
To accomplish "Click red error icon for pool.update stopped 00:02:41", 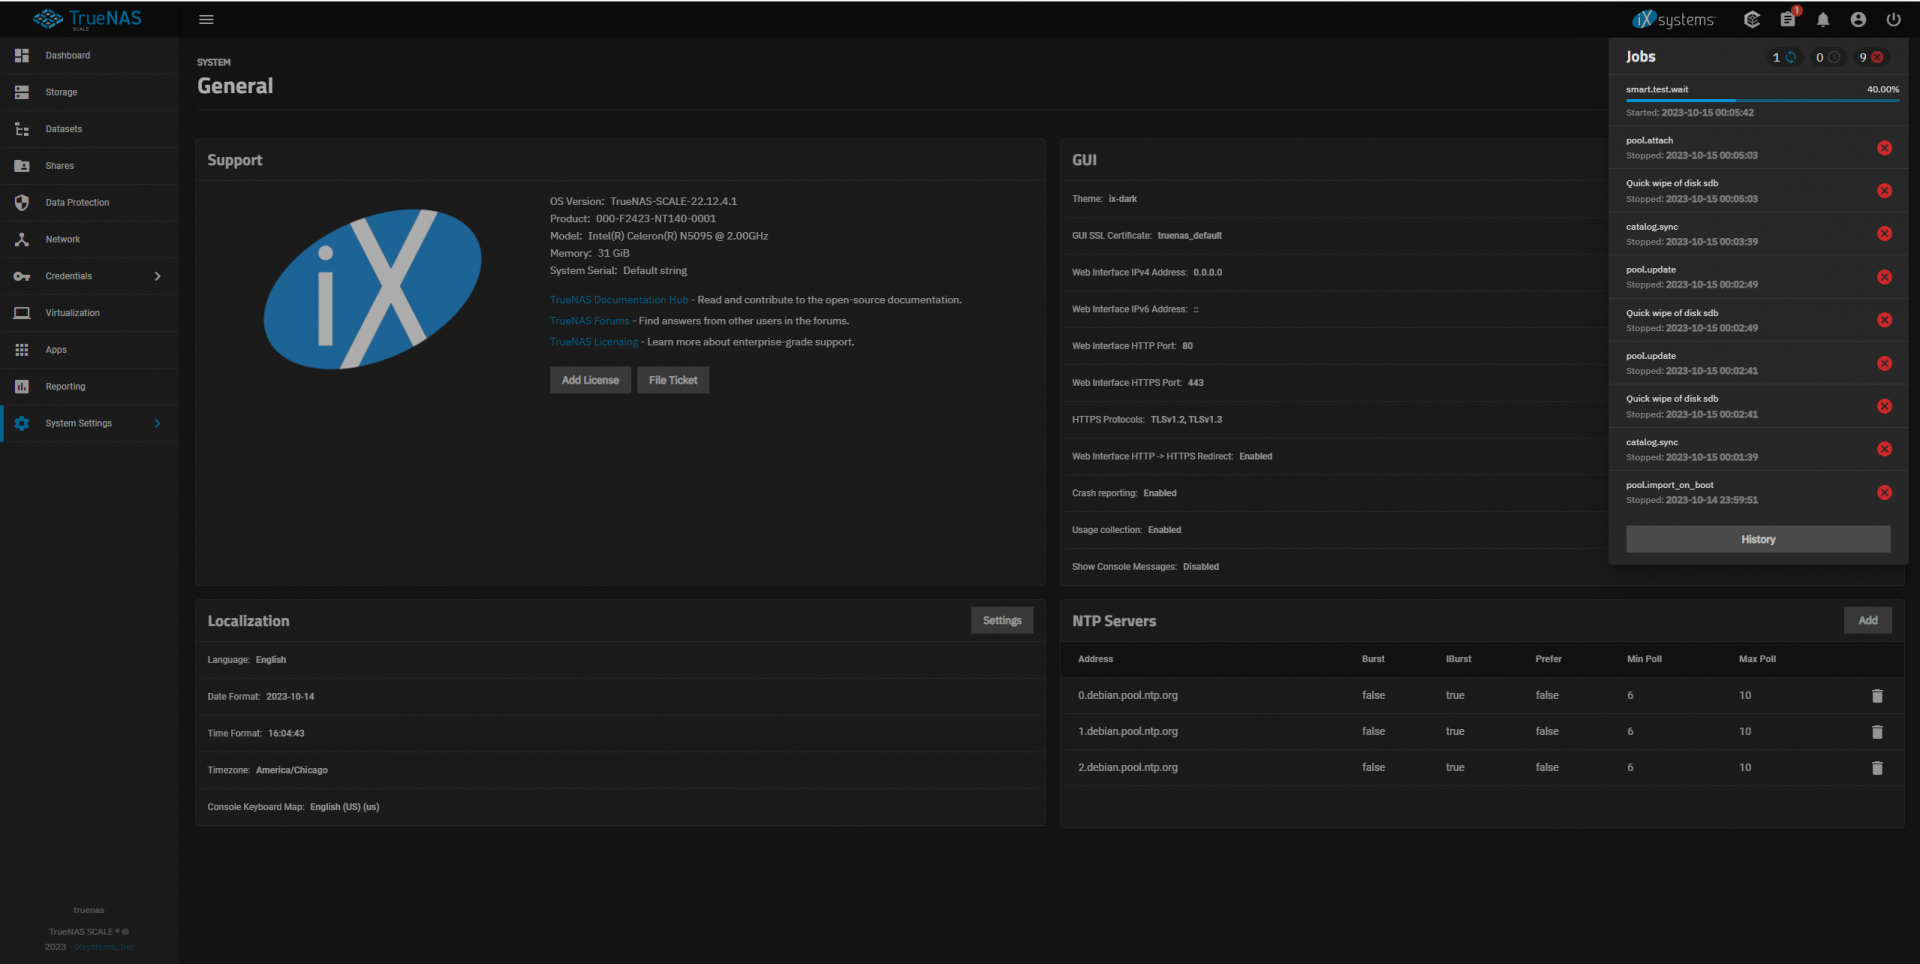I will (1884, 363).
